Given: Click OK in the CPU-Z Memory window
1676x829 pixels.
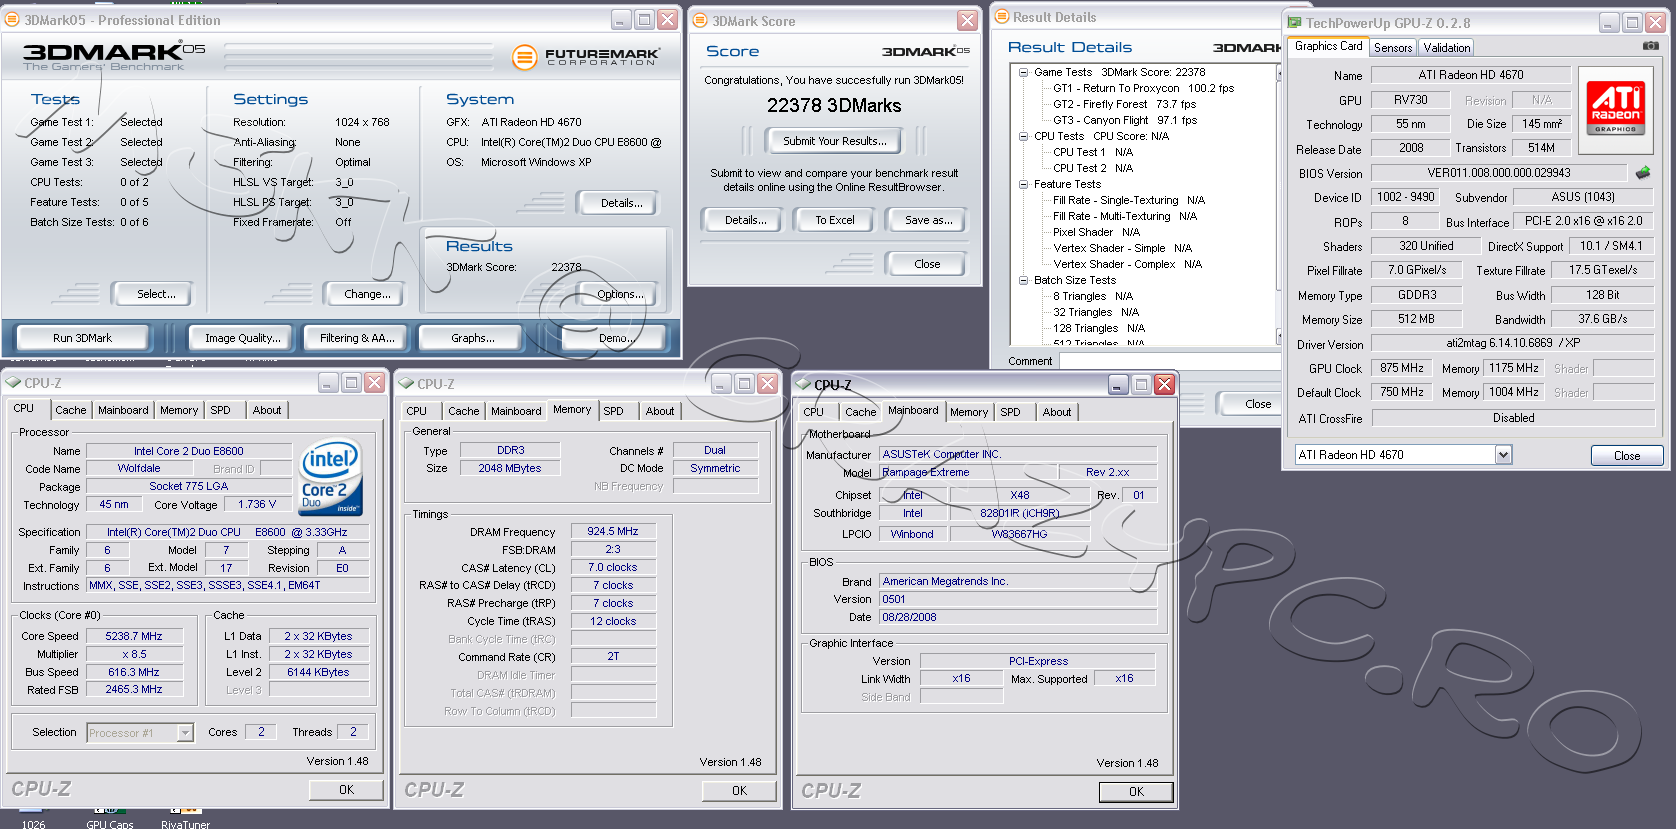Looking at the screenshot, I should [x=739, y=791].
